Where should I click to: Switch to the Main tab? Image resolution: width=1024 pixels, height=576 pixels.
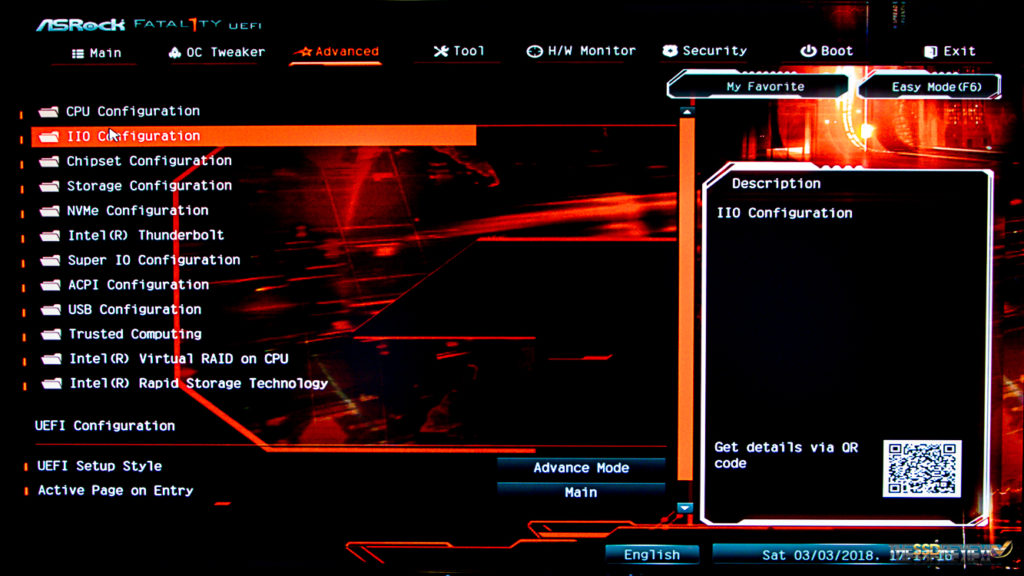click(97, 54)
